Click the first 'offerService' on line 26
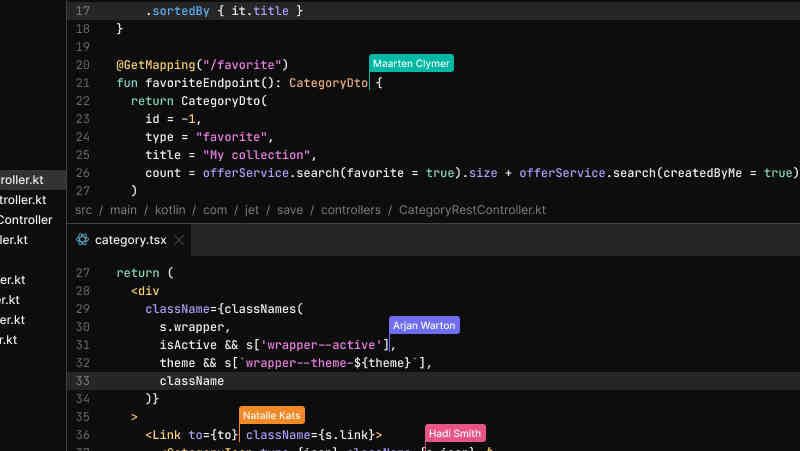This screenshot has width=800, height=451. click(x=246, y=173)
